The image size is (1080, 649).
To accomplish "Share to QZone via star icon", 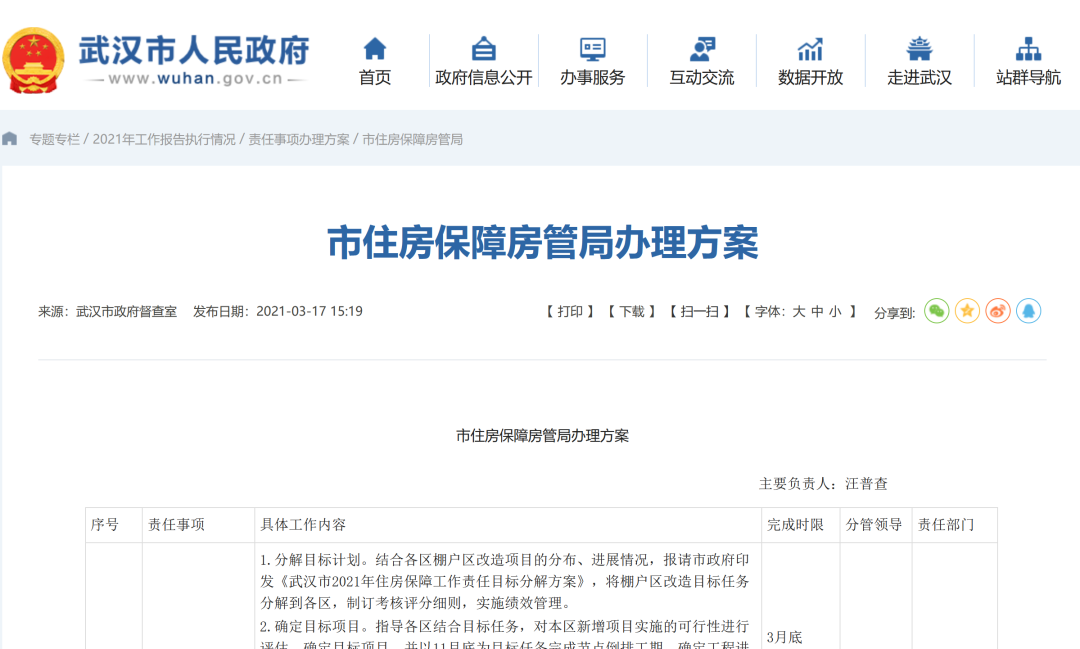I will [967, 311].
